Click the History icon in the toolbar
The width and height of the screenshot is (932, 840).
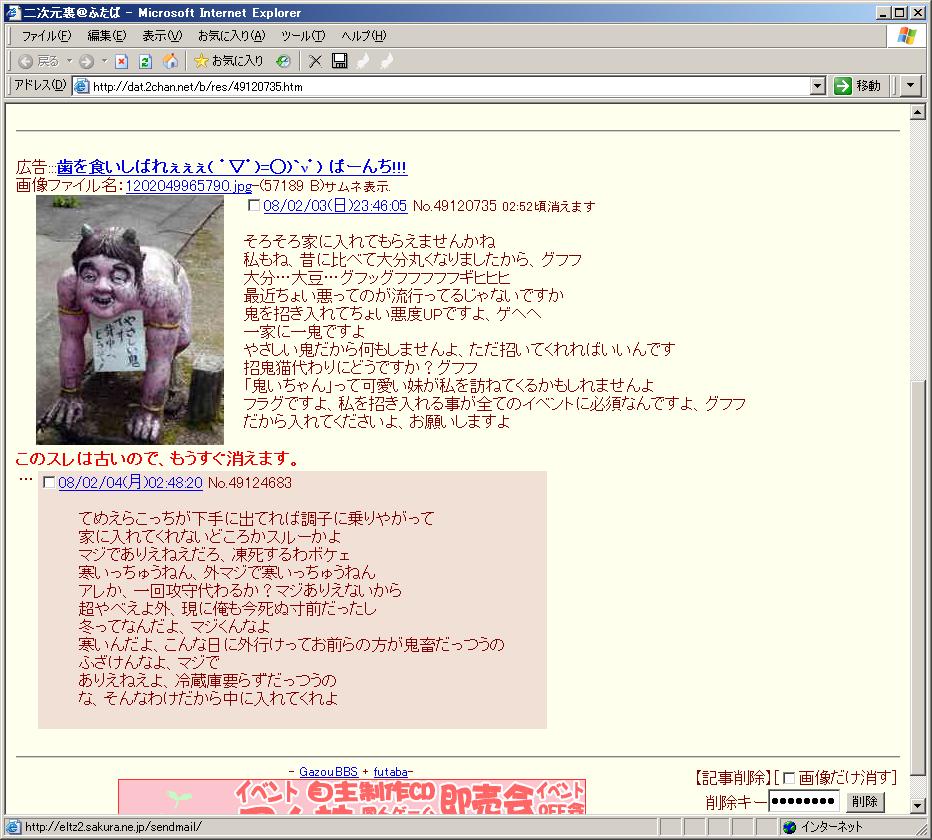pyautogui.click(x=283, y=61)
